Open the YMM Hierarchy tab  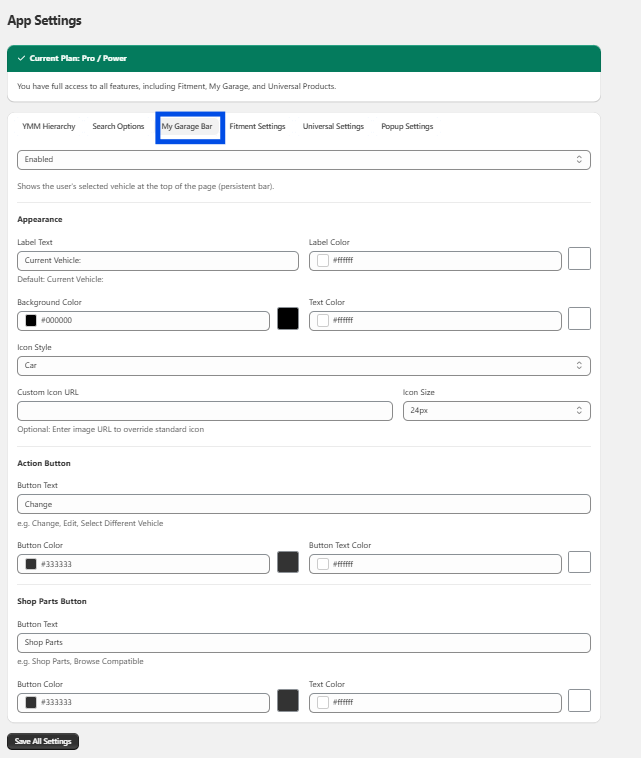point(48,127)
